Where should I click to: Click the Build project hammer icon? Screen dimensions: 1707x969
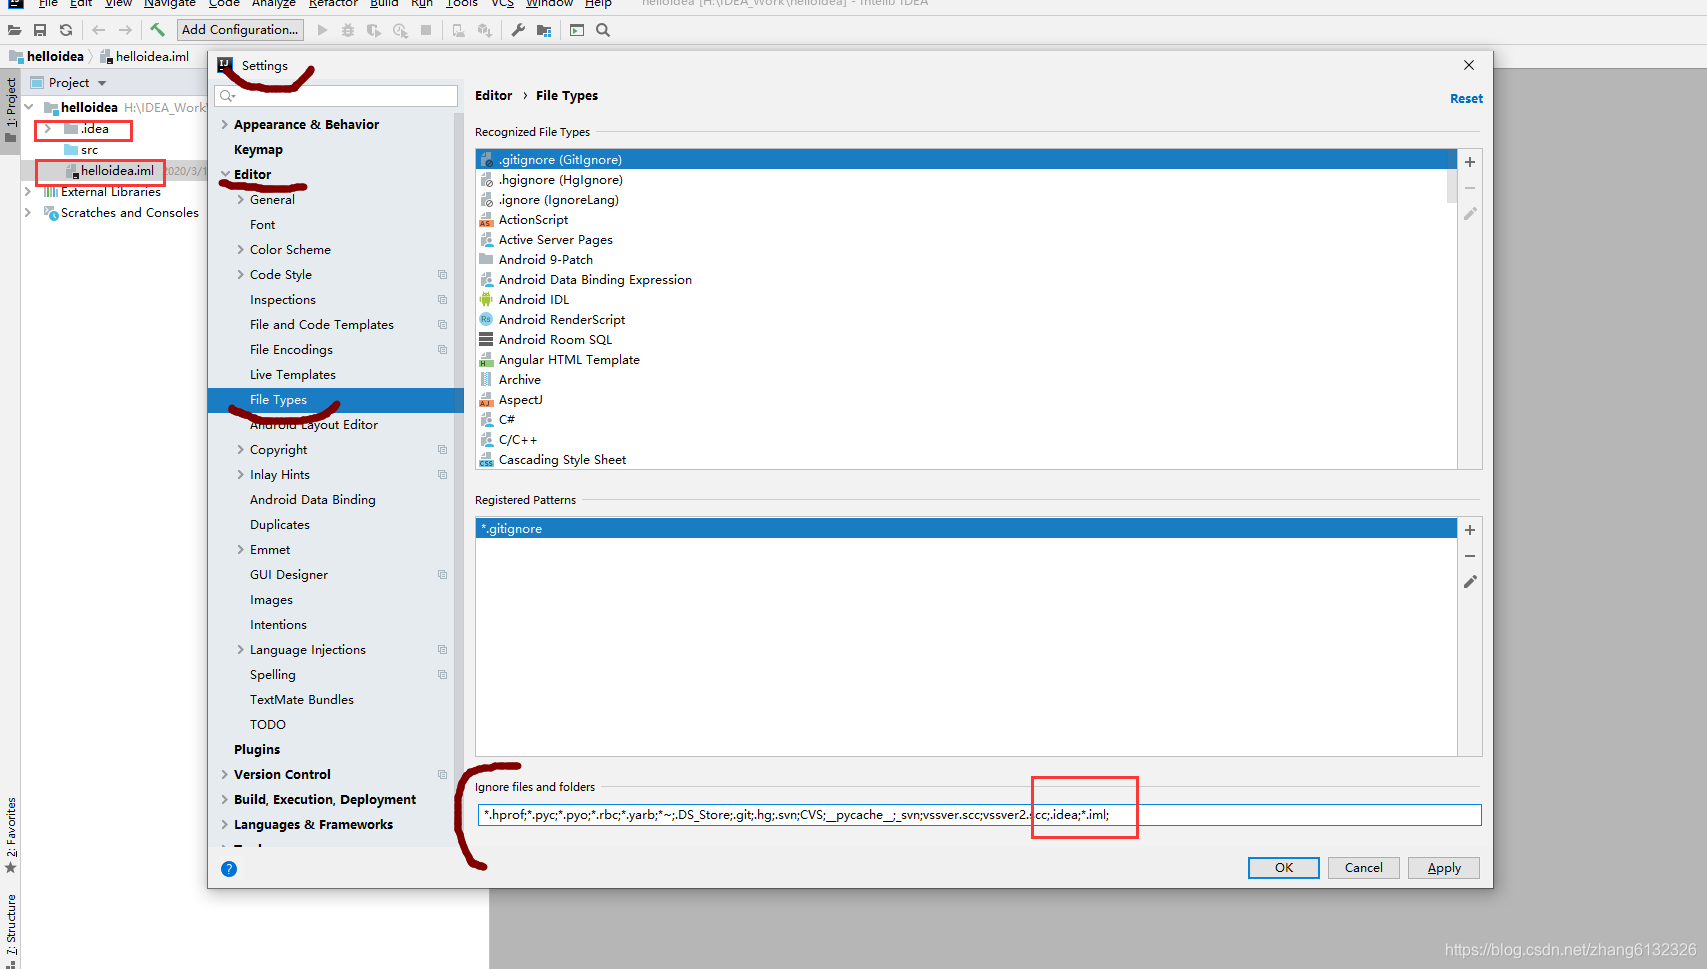point(157,30)
